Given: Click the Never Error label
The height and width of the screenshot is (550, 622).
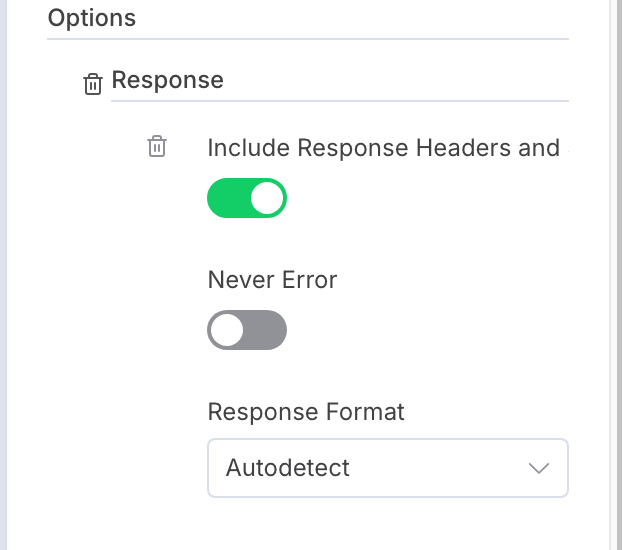Looking at the screenshot, I should click(272, 280).
